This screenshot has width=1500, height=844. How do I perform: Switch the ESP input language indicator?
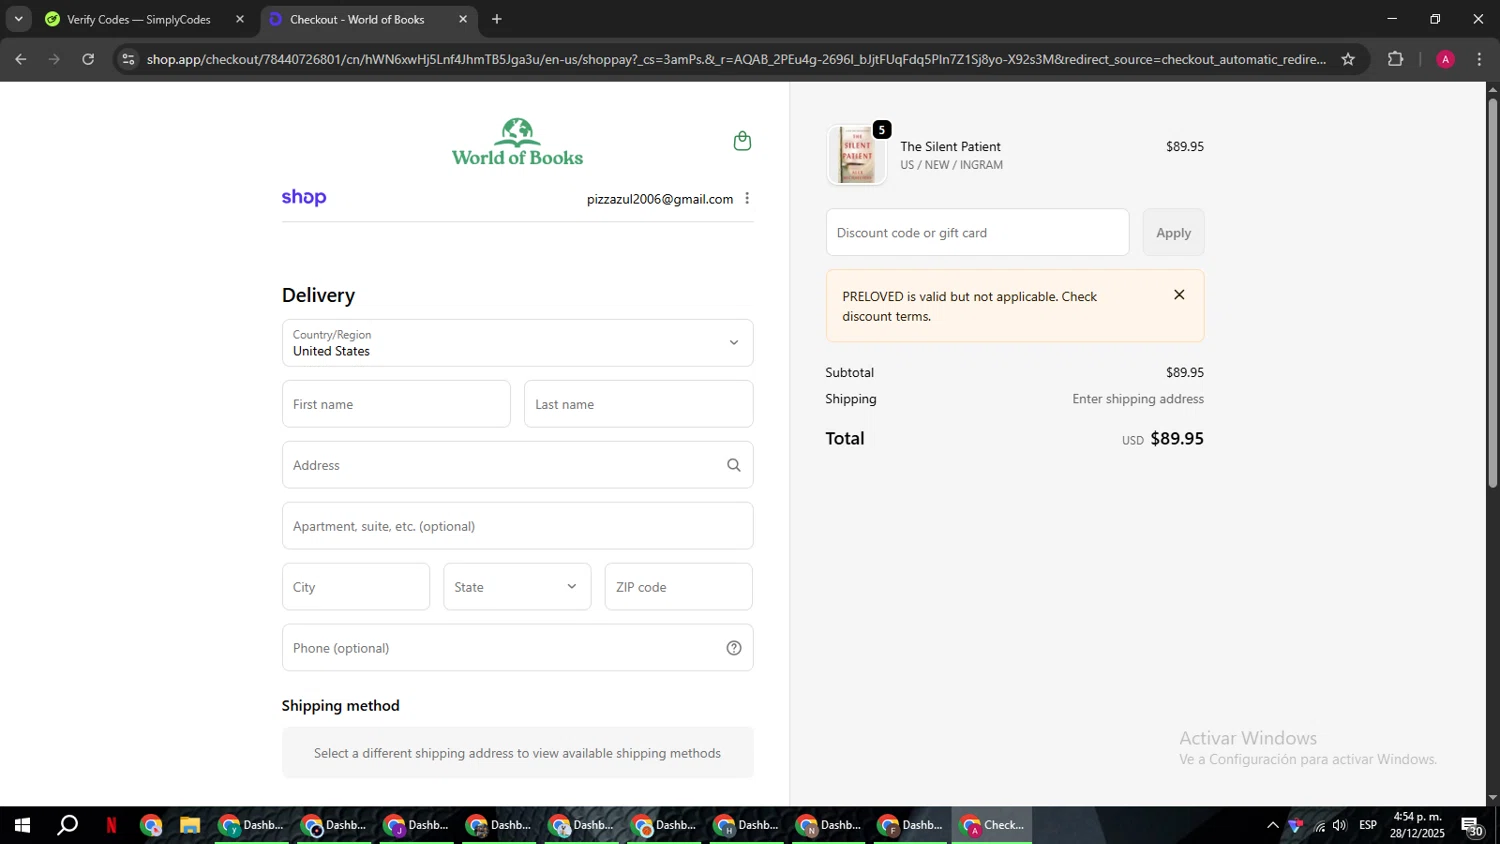point(1368,825)
